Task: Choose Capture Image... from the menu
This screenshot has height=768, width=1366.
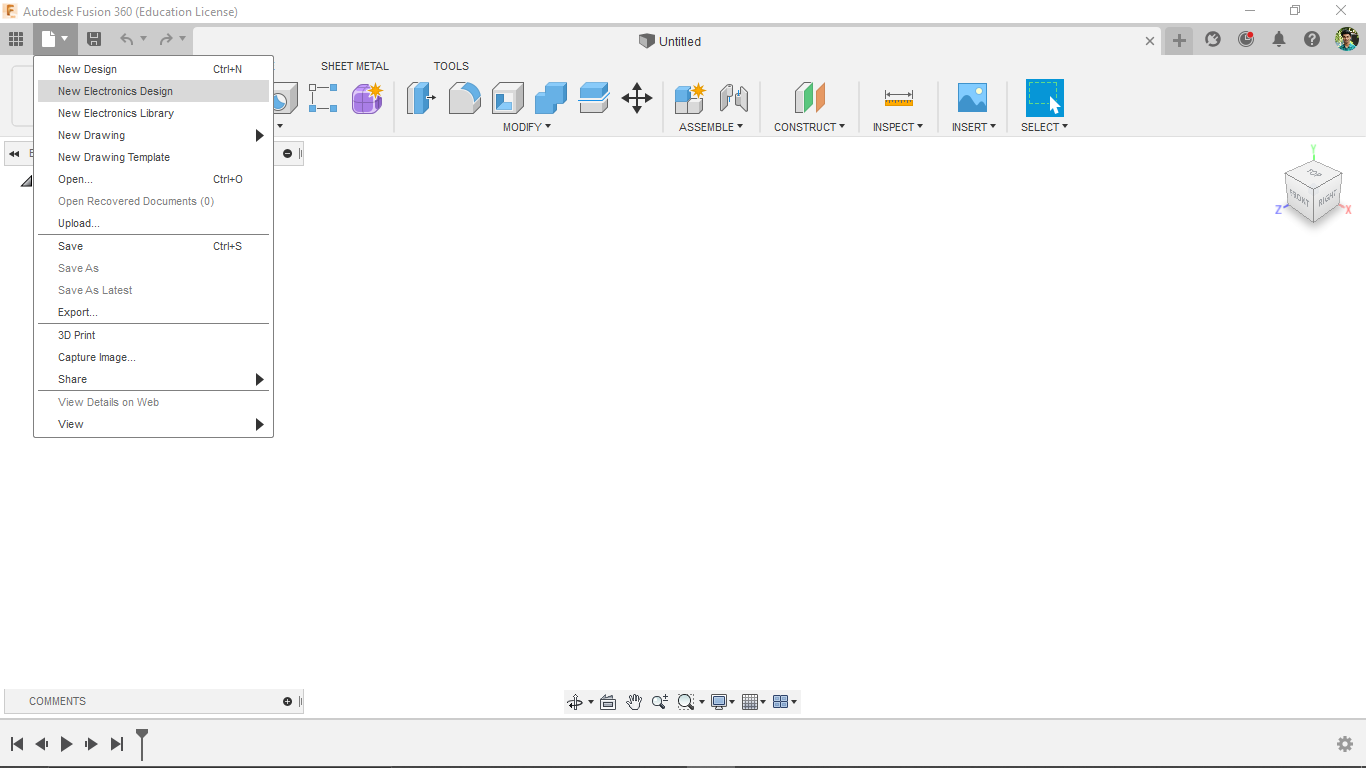Action: (154, 357)
